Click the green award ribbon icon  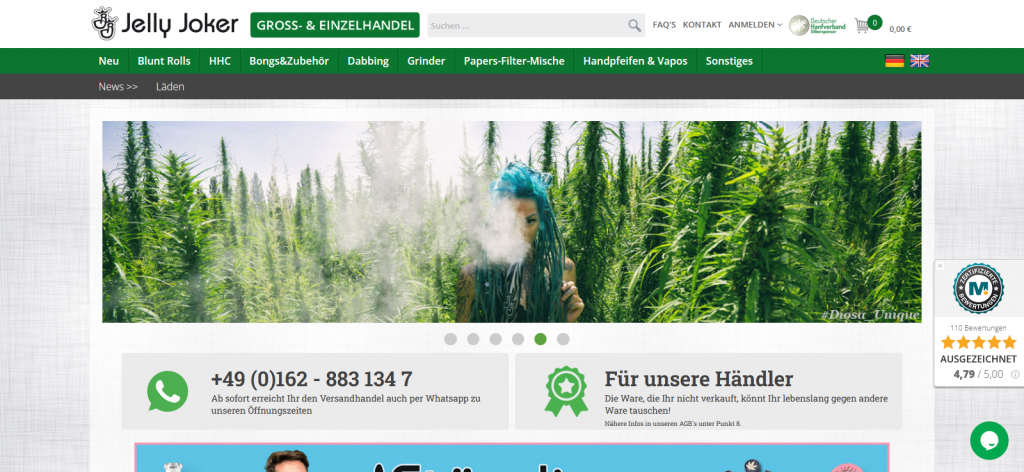(565, 391)
